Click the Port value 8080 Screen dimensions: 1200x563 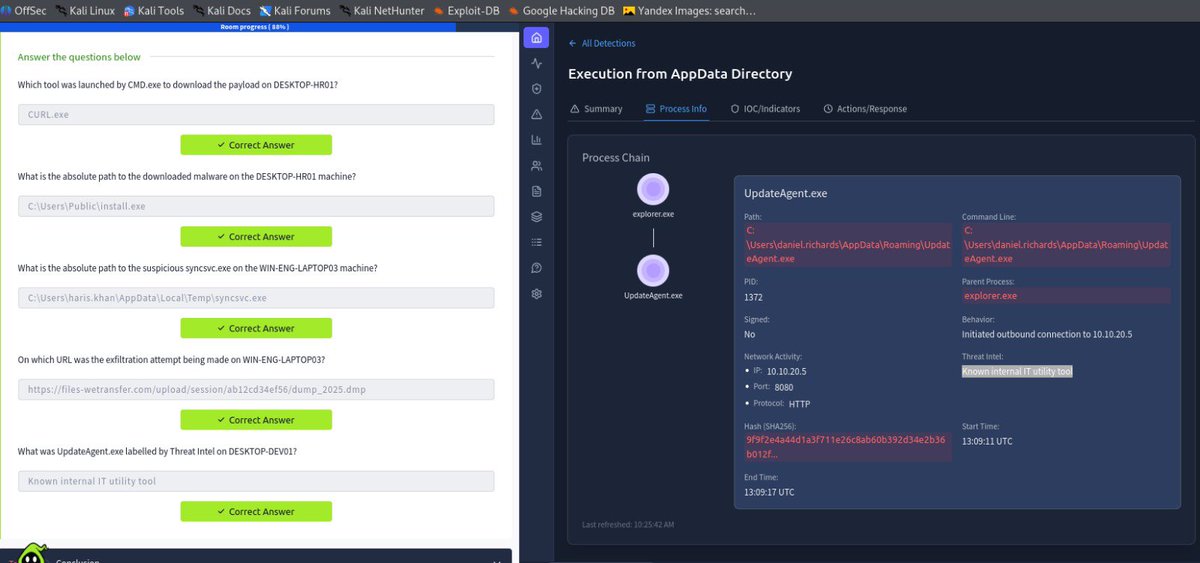click(784, 387)
